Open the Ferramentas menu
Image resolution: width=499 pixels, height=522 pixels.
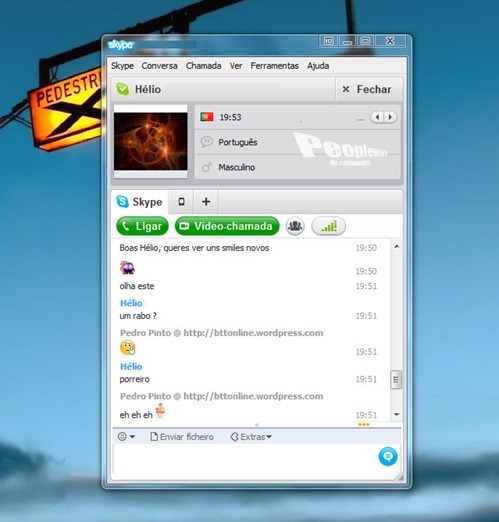point(274,66)
